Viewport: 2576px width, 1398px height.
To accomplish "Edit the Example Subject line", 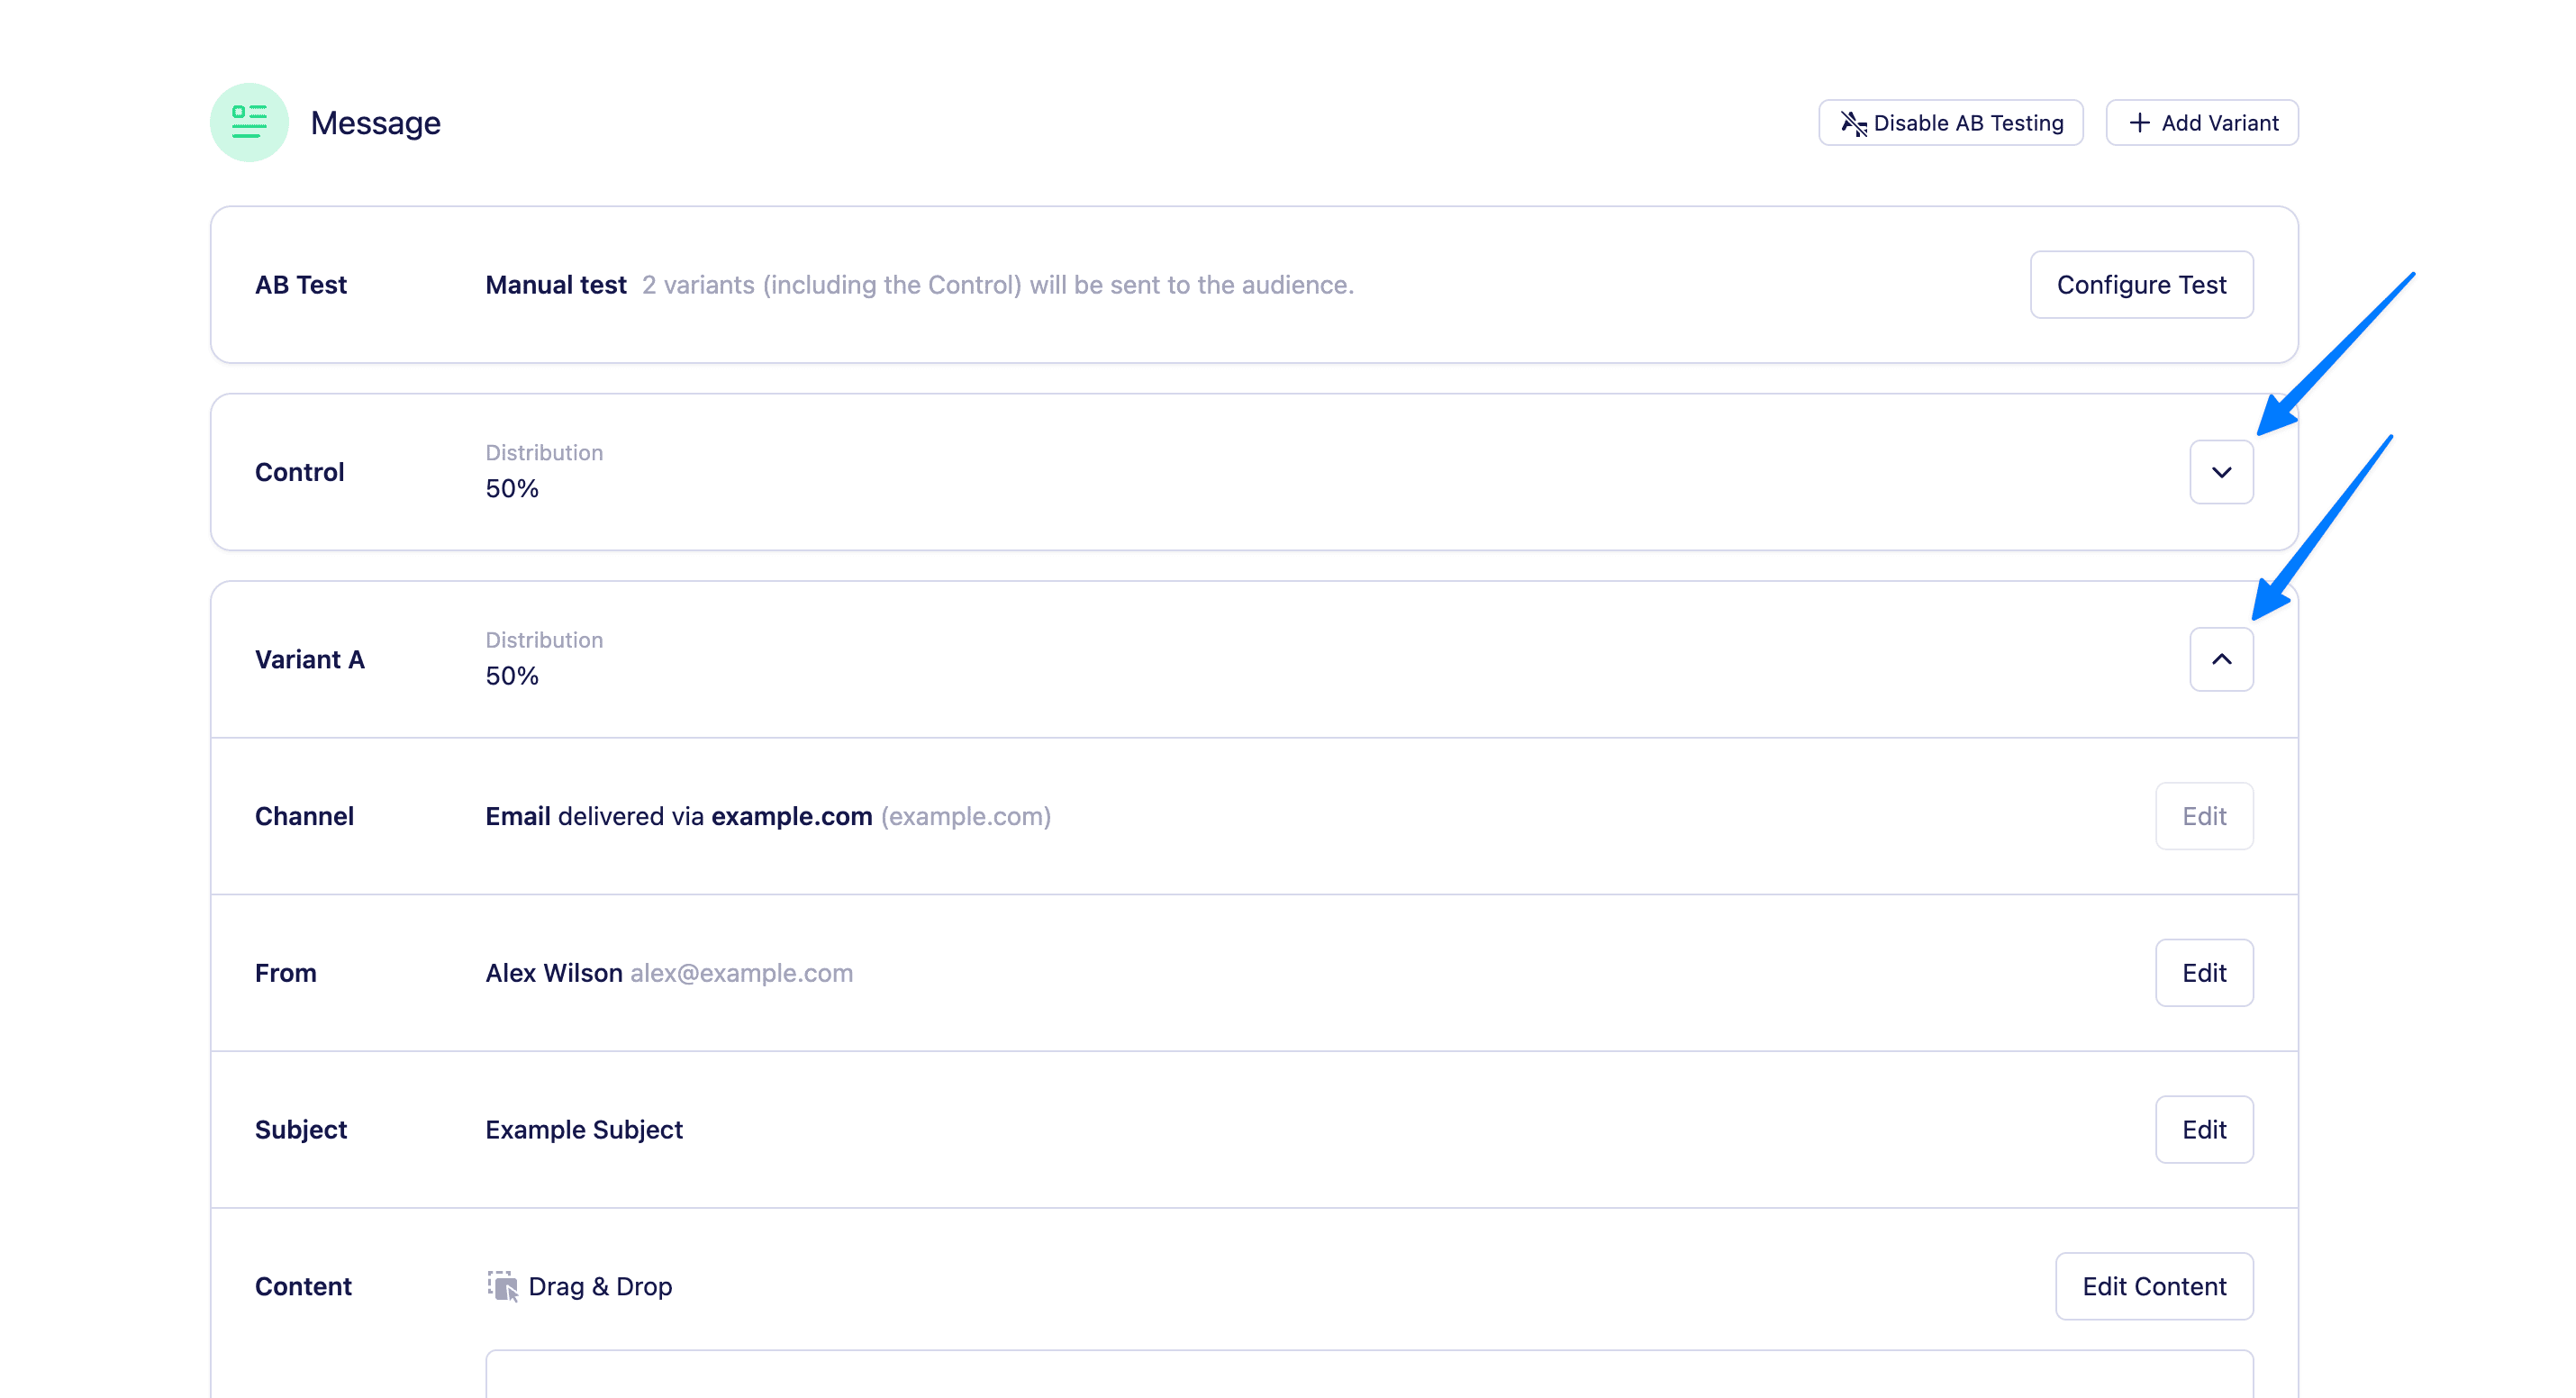I will coord(2203,1129).
